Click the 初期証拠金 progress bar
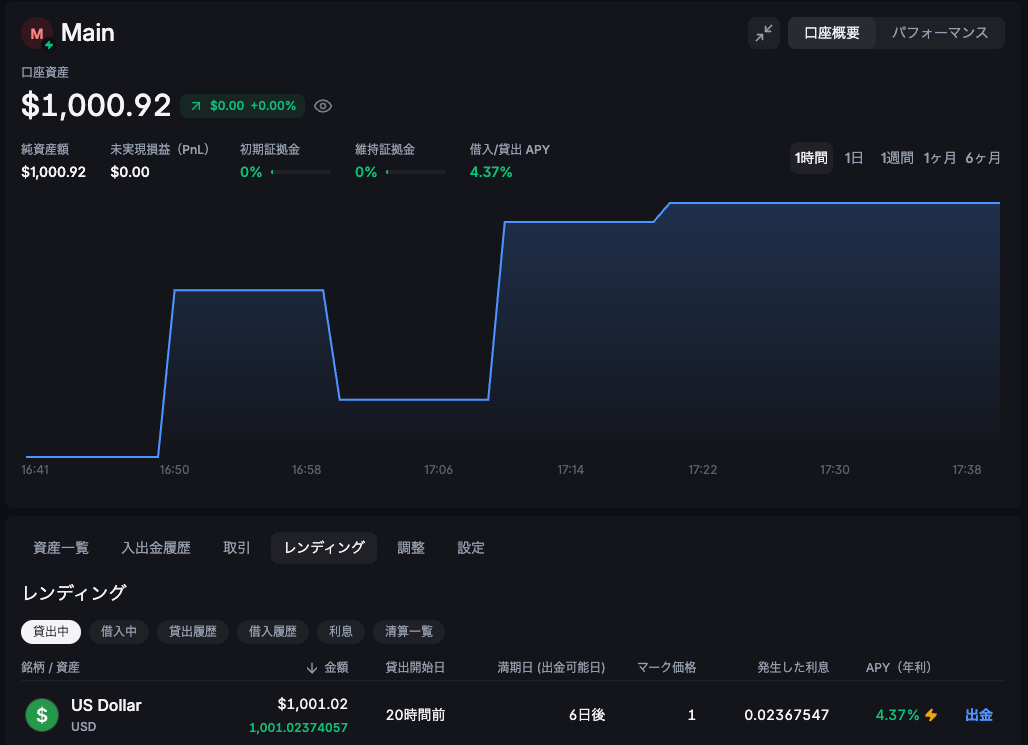Screen dimensions: 1028x745 301,172
